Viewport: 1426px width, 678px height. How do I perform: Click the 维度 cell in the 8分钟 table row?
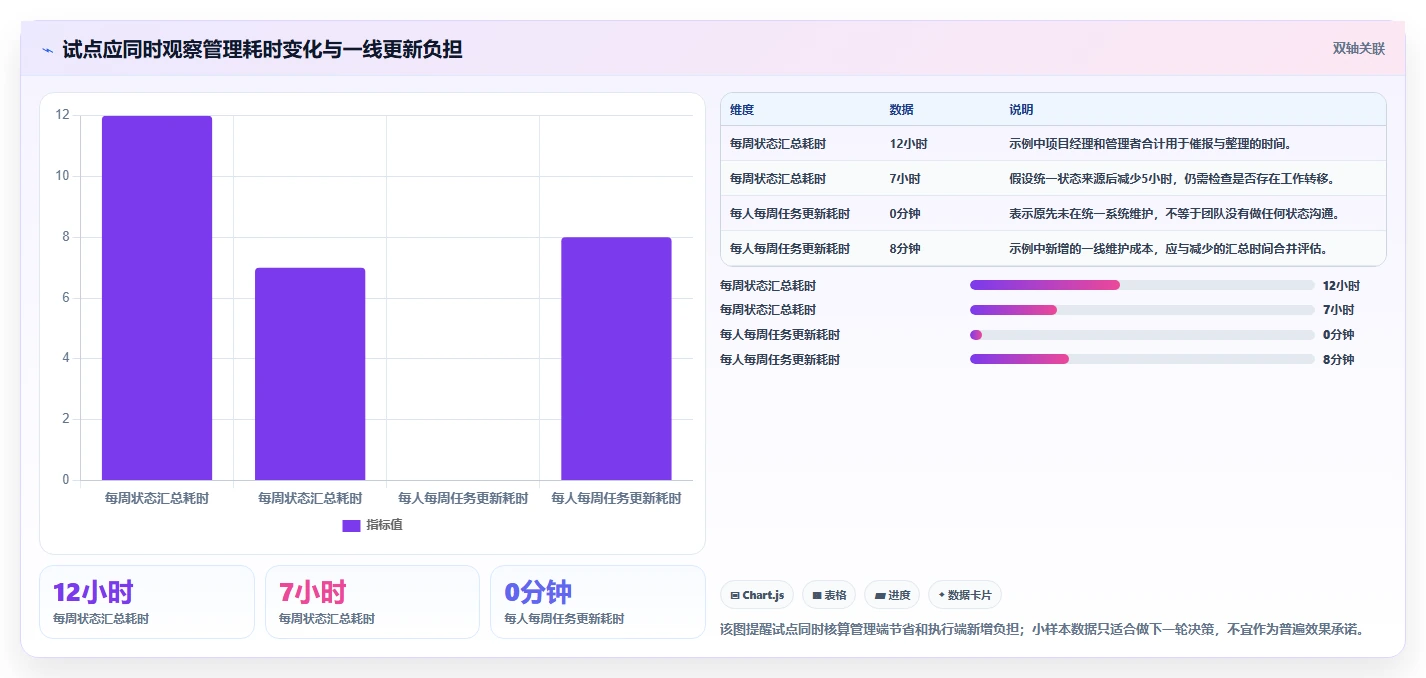pyautogui.click(x=790, y=249)
